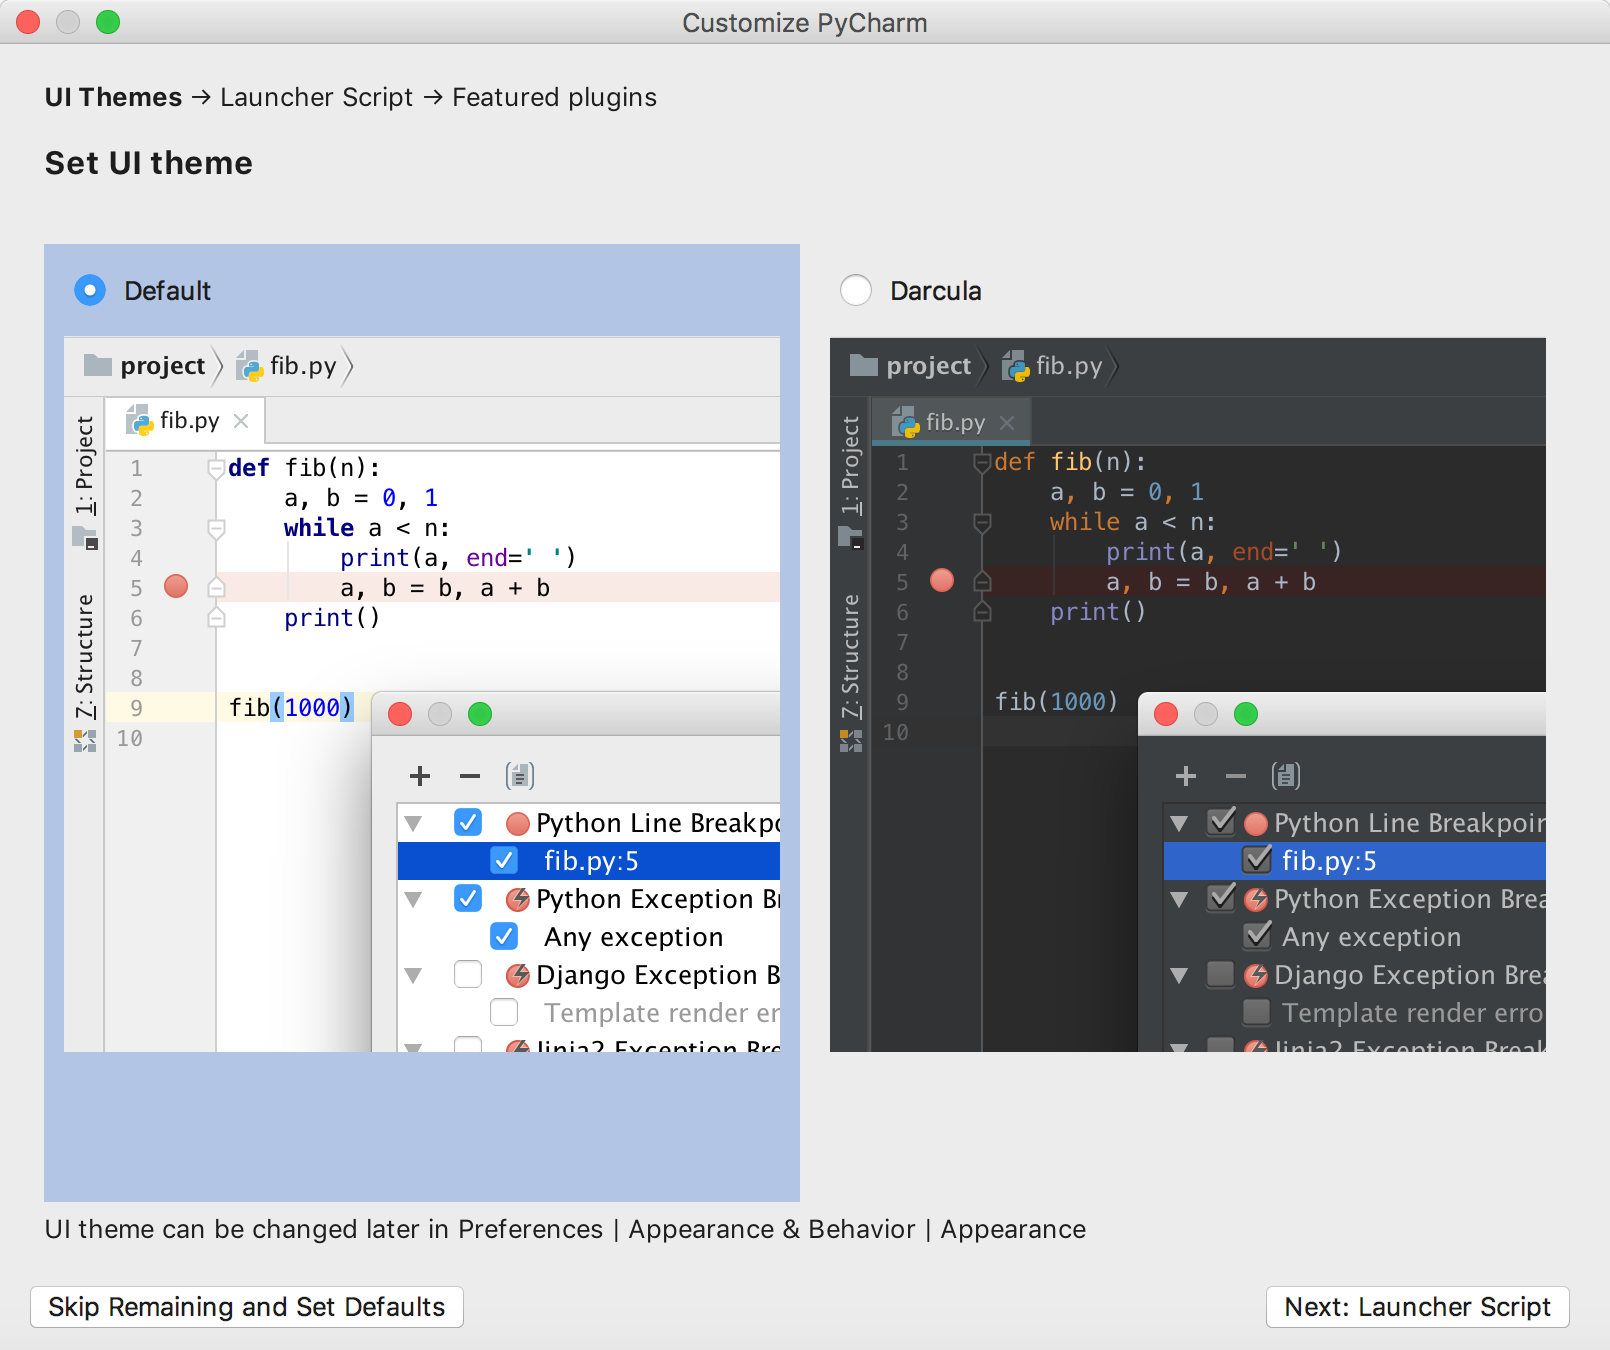Select fib.py:5 row in Darcula breakpoint list
The image size is (1610, 1350).
pyautogui.click(x=1328, y=861)
